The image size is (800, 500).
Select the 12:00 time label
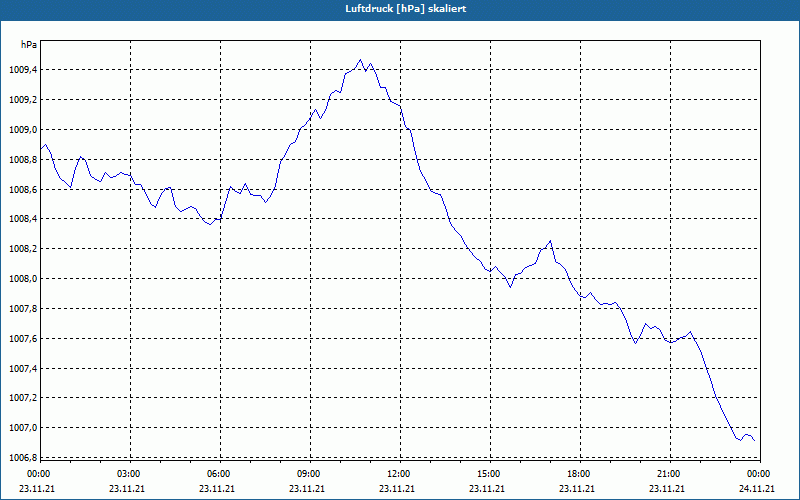coord(399,474)
